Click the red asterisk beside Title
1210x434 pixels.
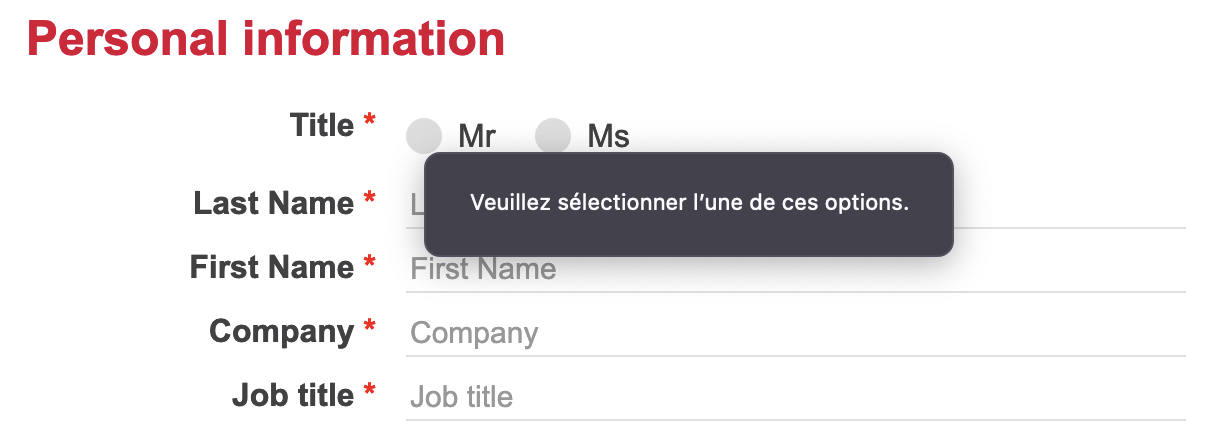click(x=370, y=123)
